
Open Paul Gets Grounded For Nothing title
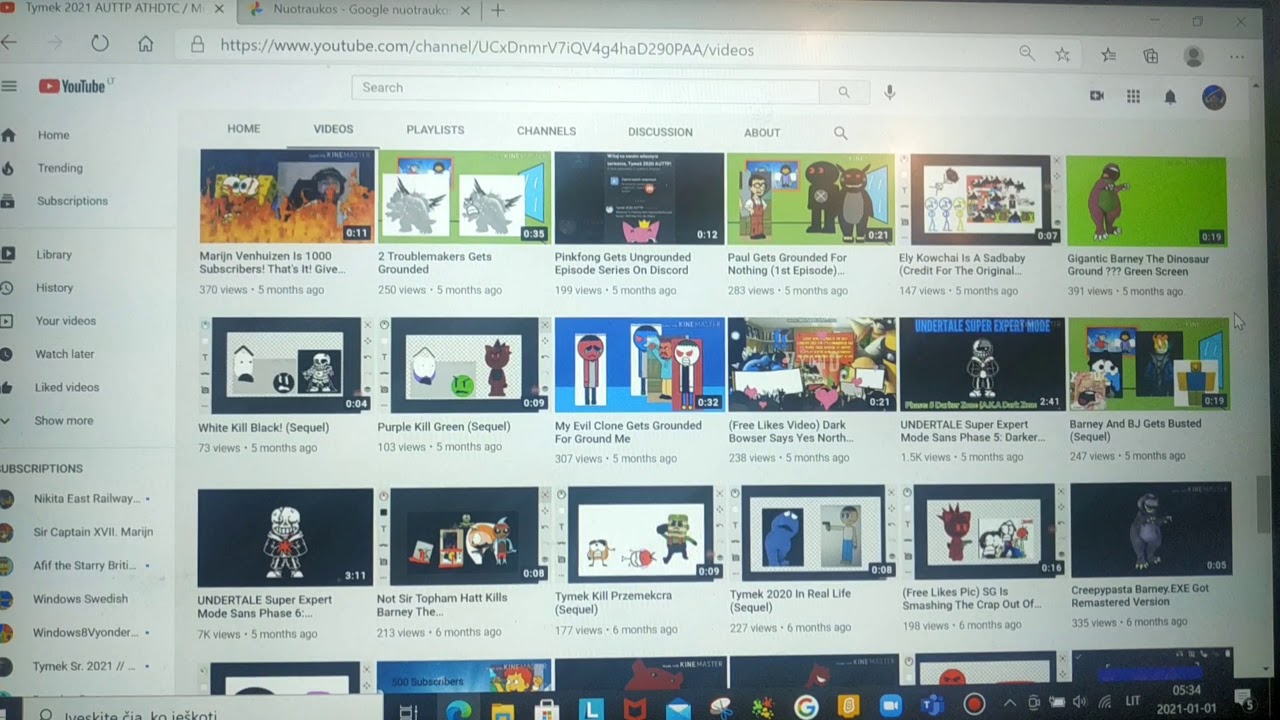pyautogui.click(x=787, y=264)
